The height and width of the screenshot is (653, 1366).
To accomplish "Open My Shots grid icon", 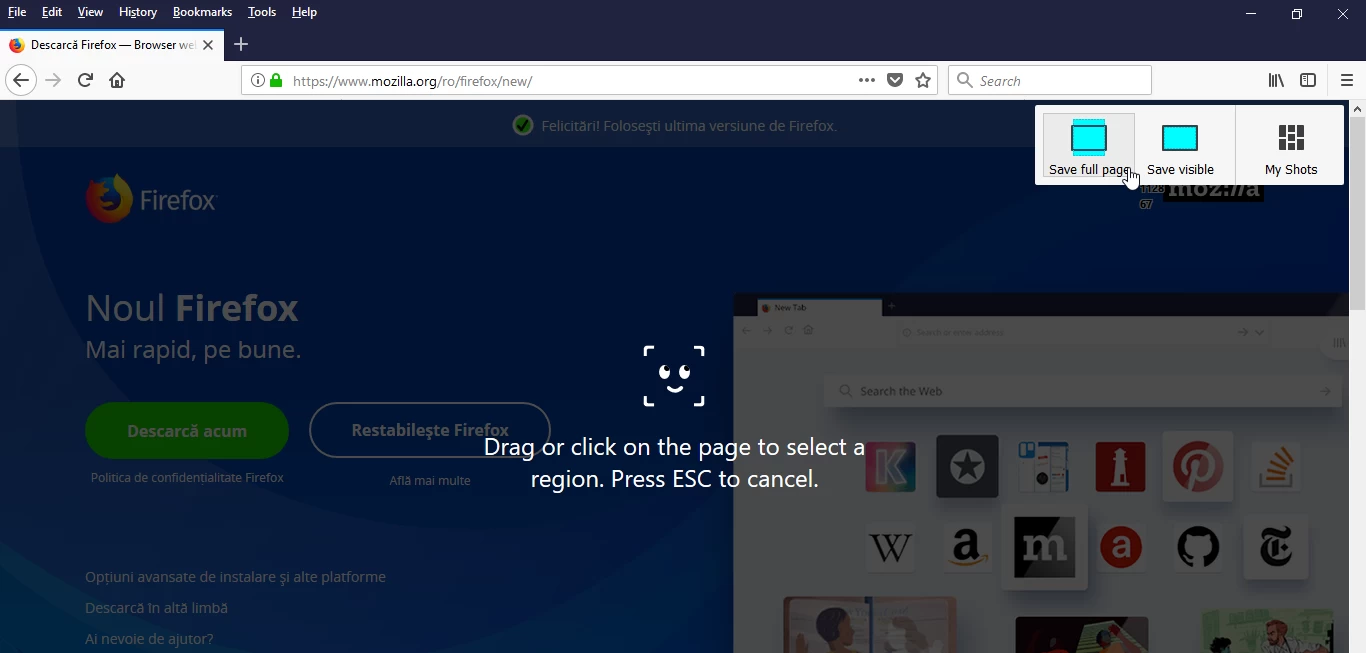I will point(1291,138).
